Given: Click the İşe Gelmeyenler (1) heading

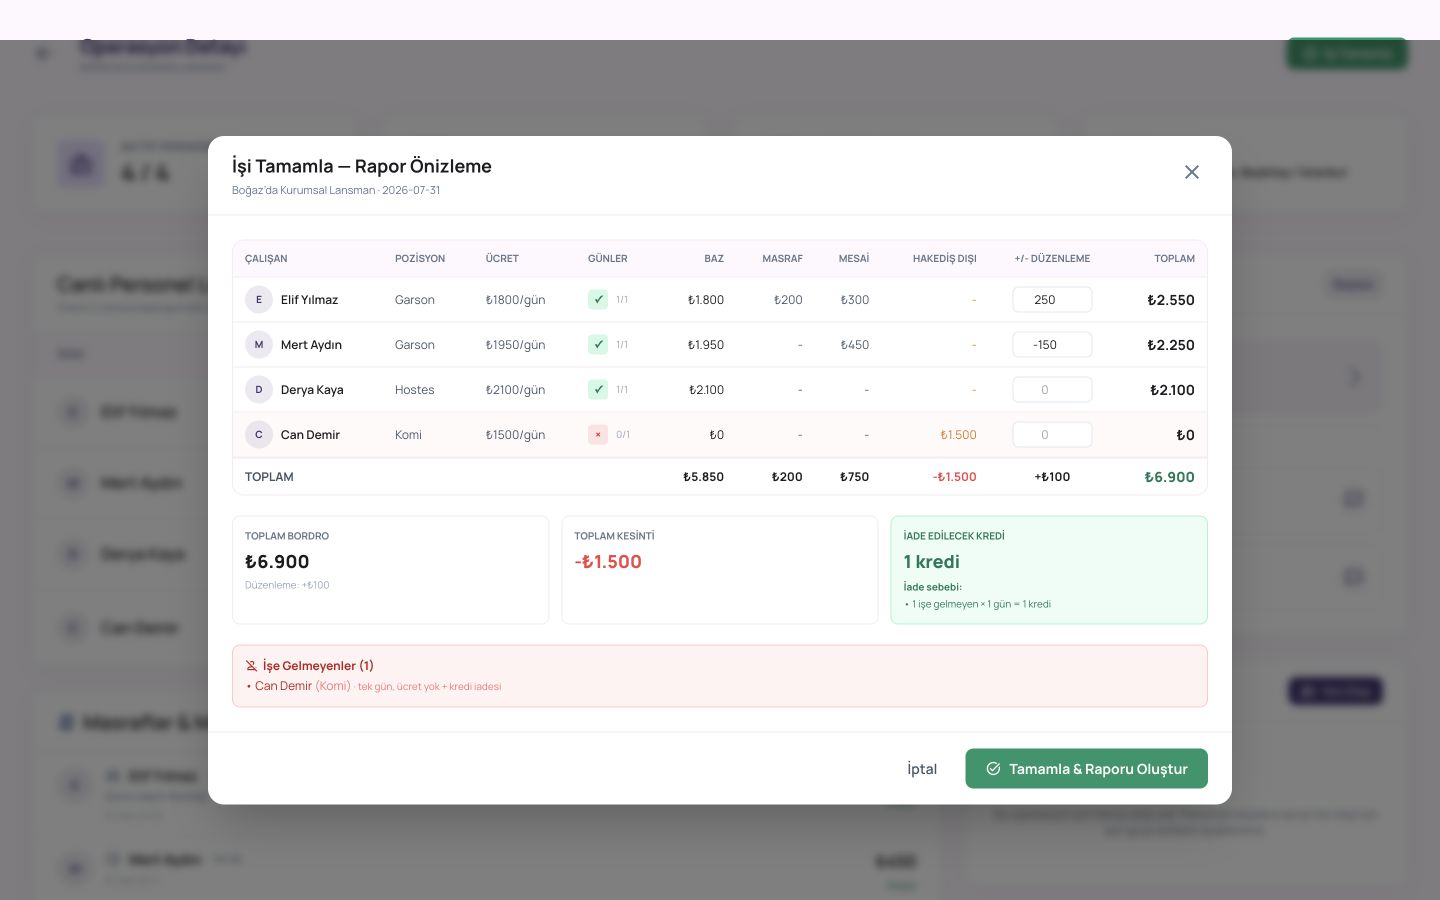Looking at the screenshot, I should point(318,666).
